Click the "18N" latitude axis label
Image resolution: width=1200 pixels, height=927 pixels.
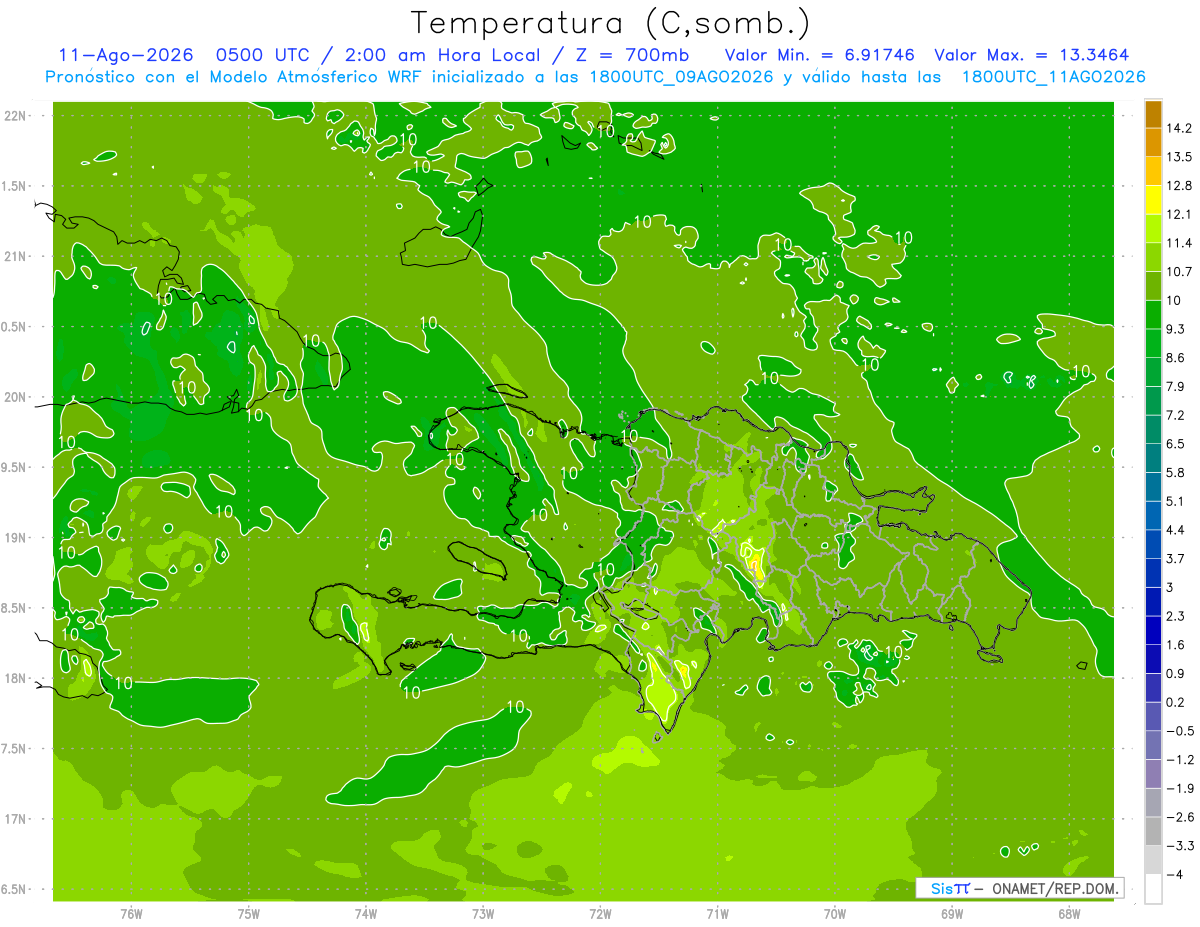point(15,678)
